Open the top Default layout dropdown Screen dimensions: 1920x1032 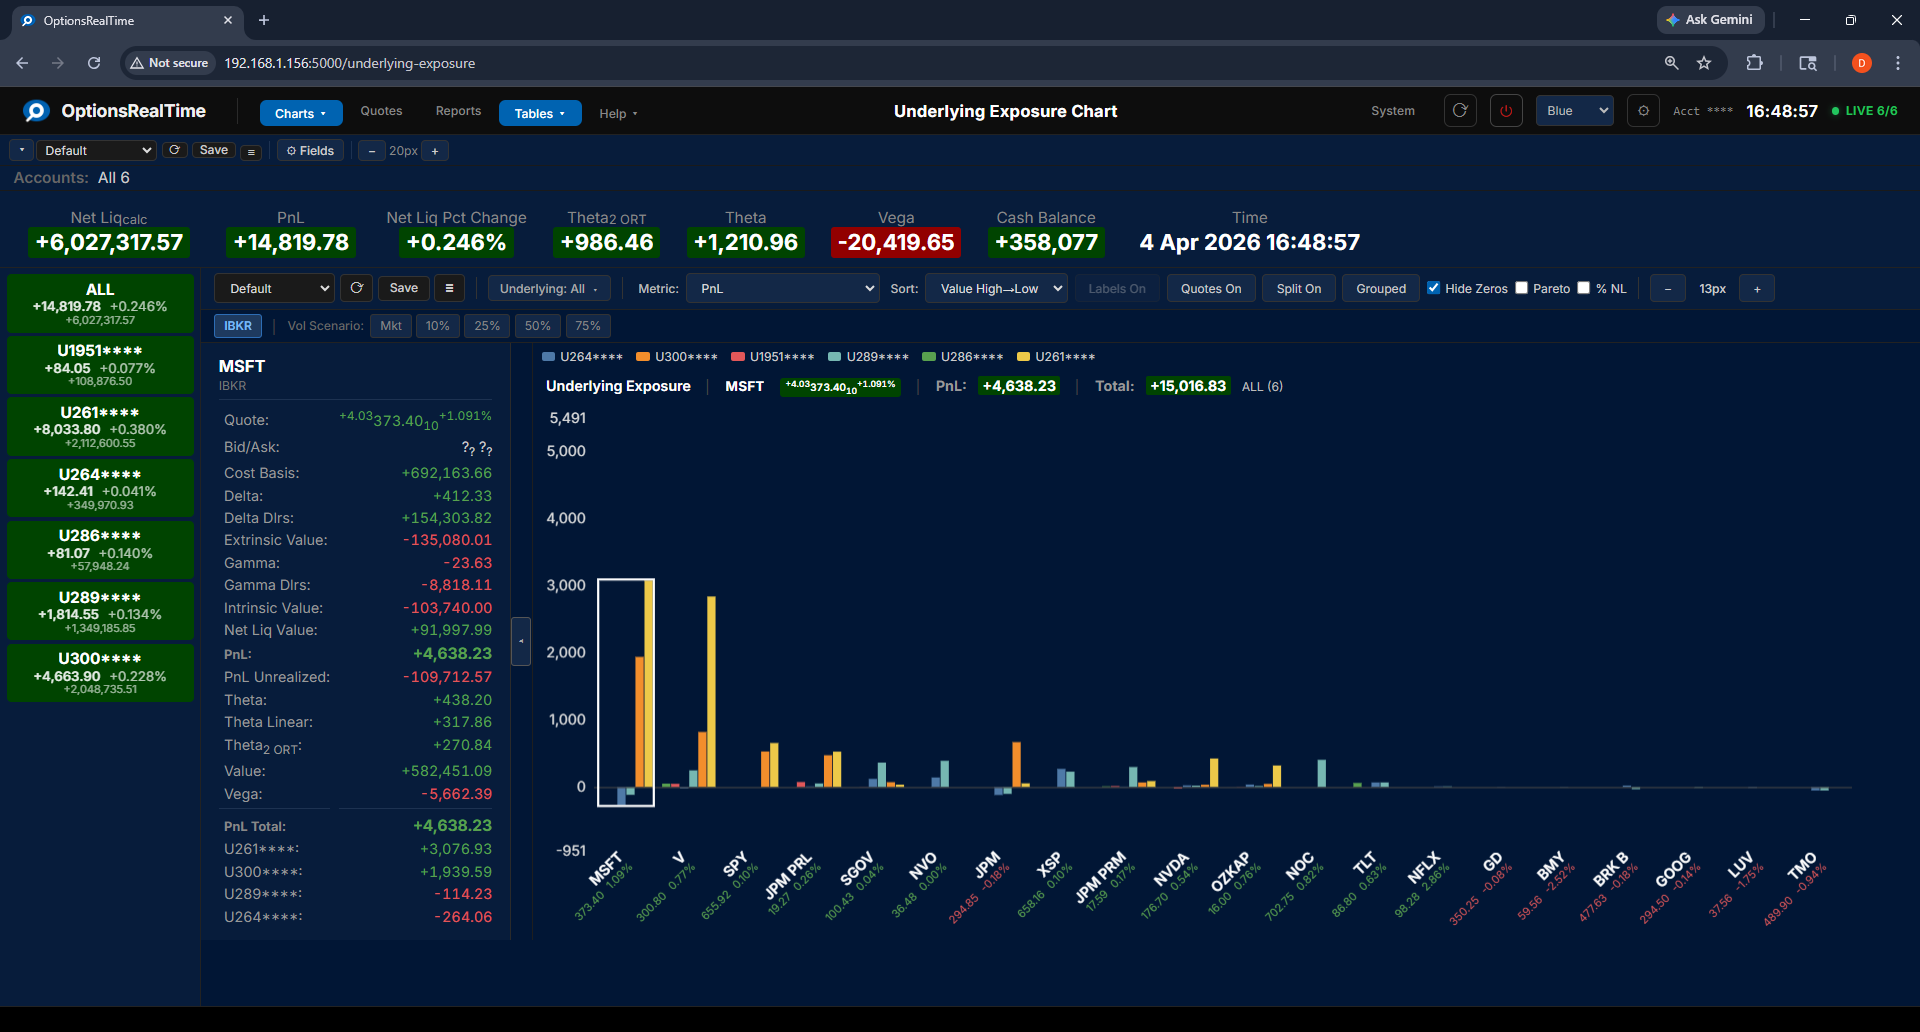click(96, 150)
